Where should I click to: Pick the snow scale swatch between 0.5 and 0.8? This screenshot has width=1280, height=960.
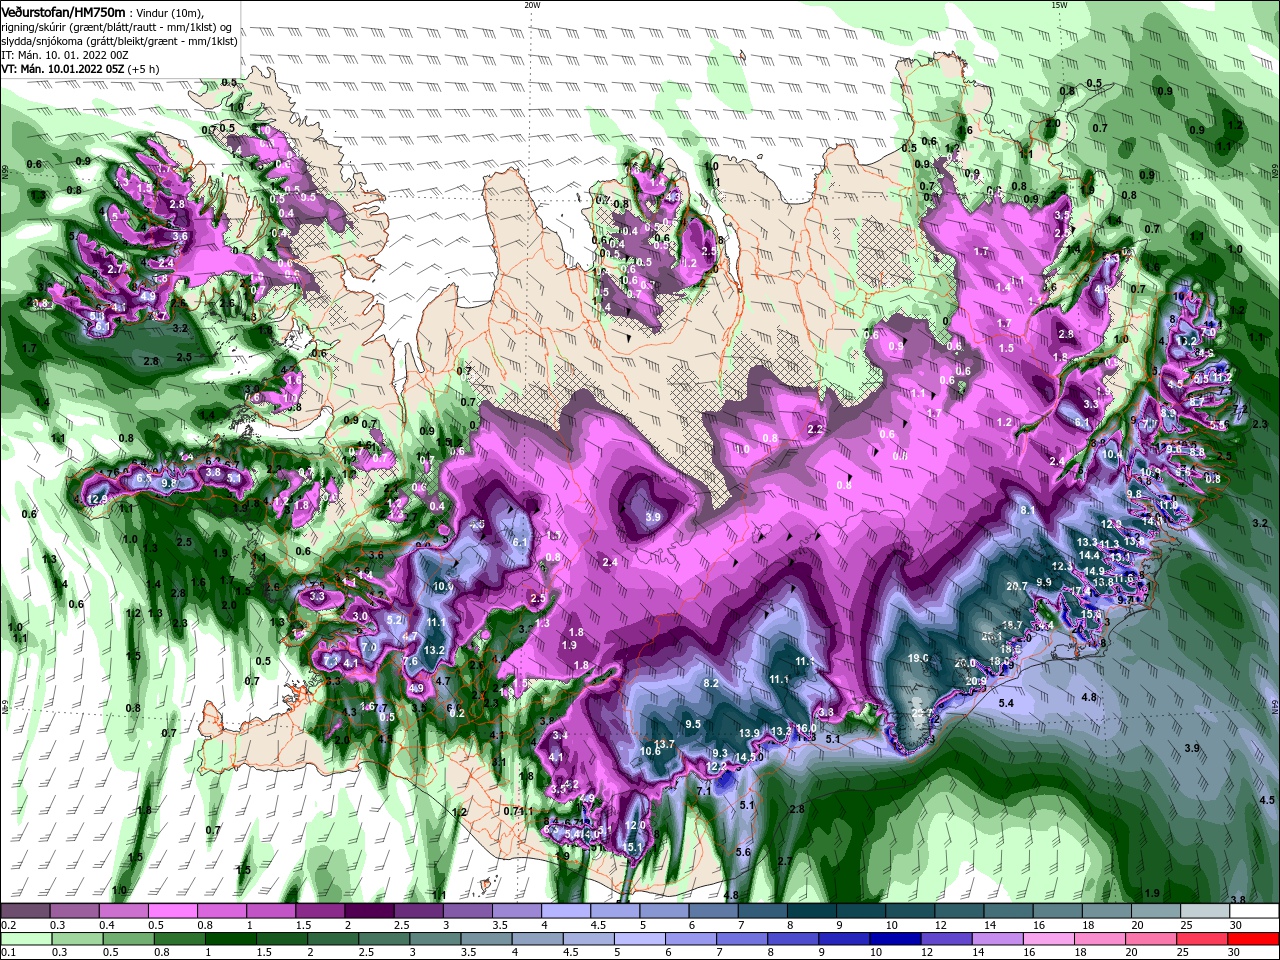pos(171,911)
